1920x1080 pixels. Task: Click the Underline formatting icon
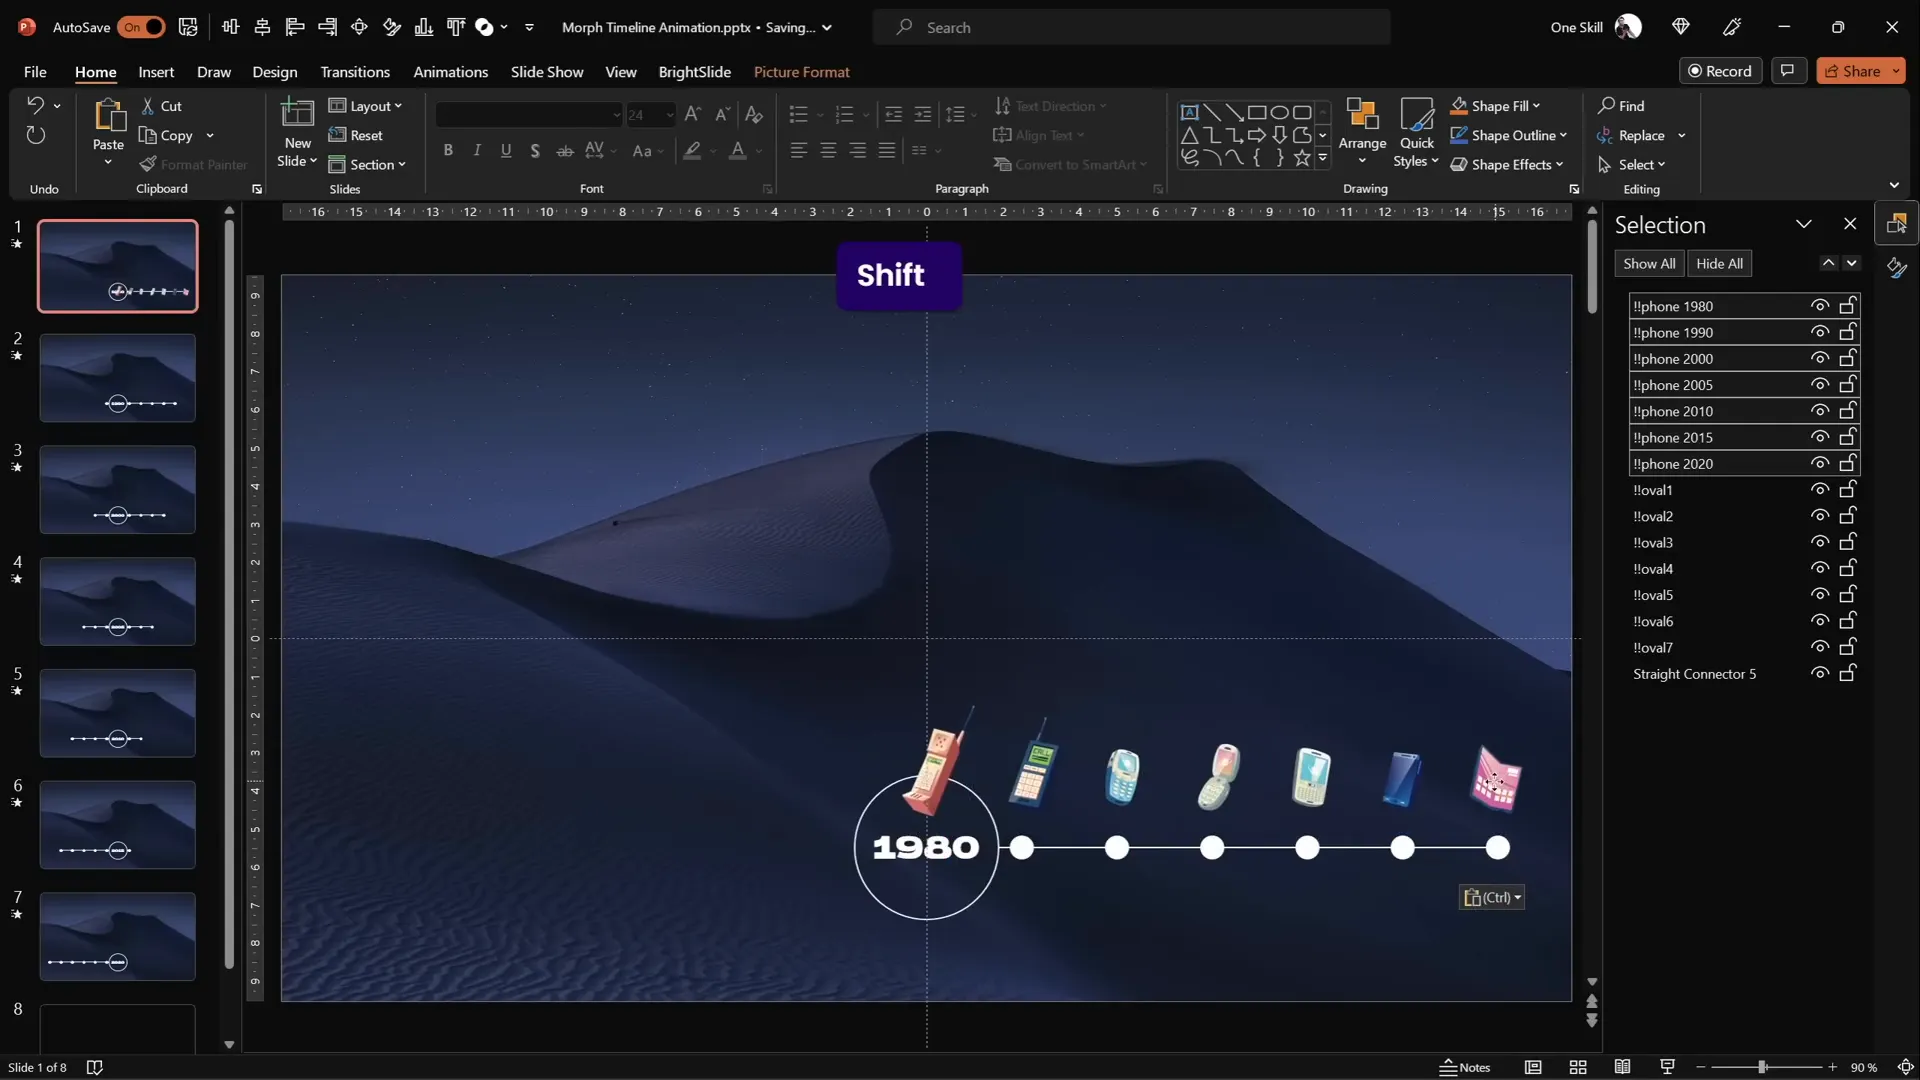[506, 150]
